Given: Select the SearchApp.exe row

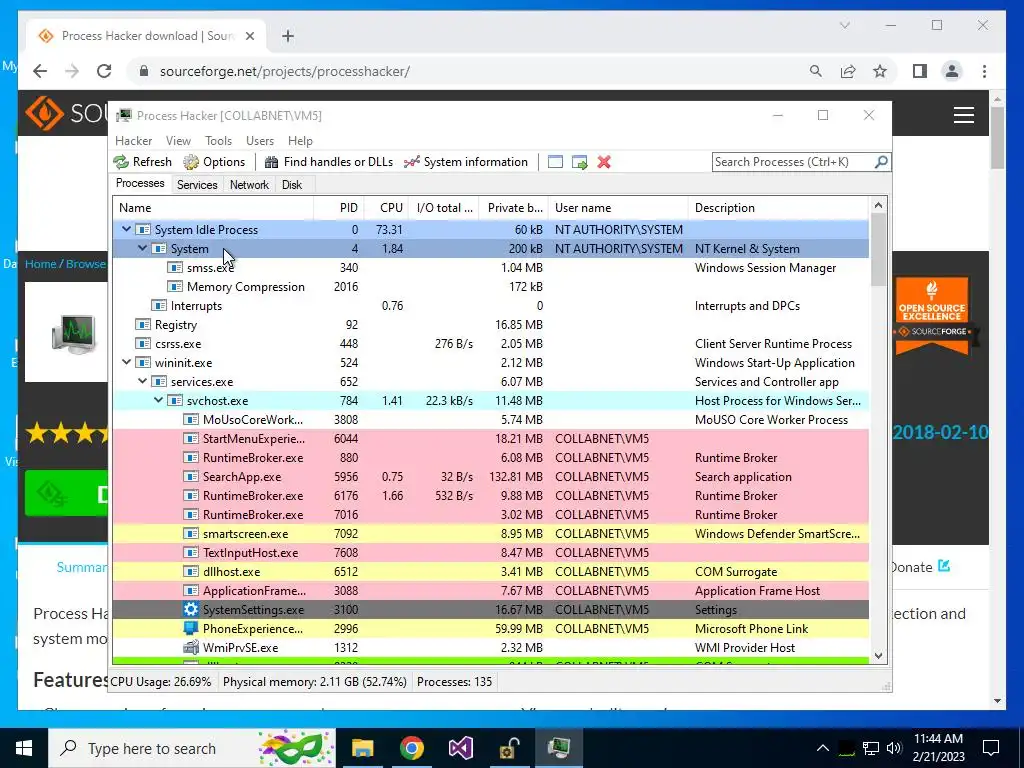Looking at the screenshot, I should tap(490, 477).
